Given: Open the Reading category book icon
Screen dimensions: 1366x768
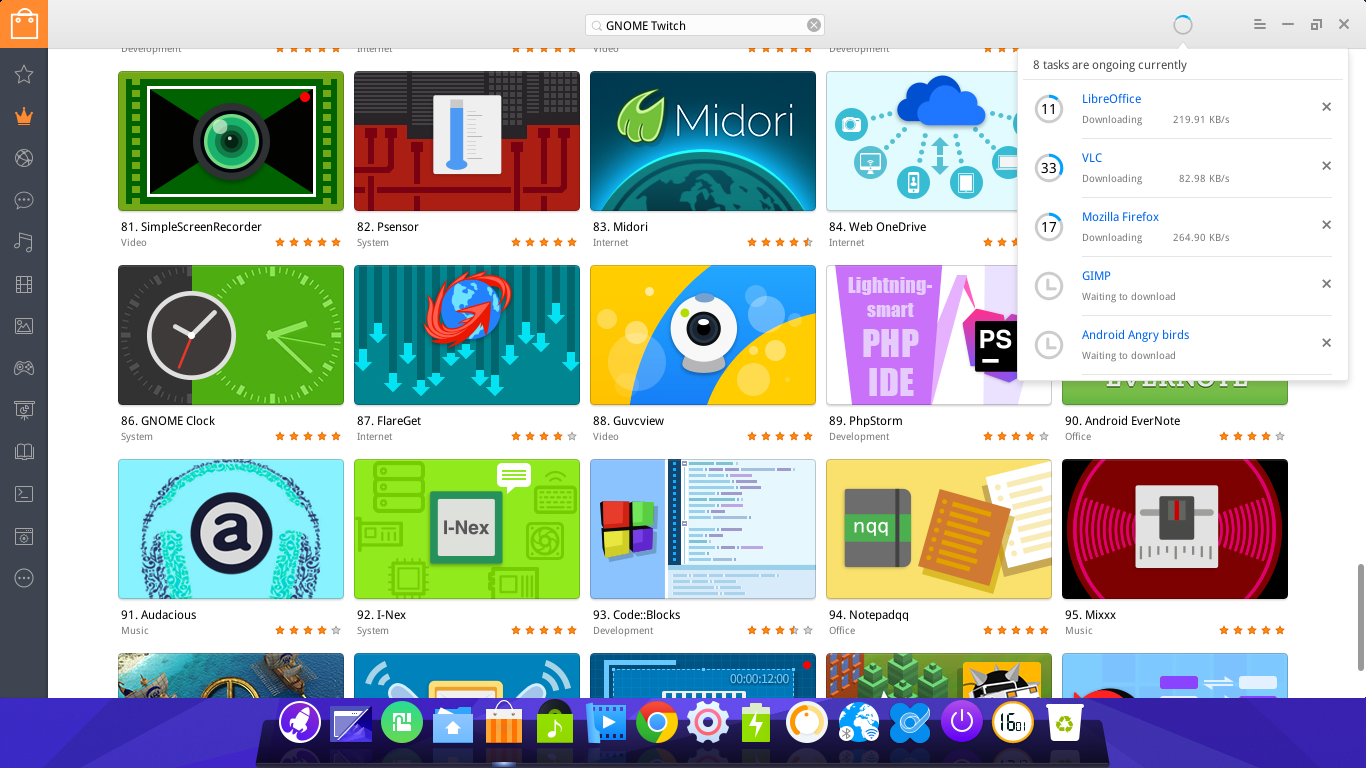Looking at the screenshot, I should (24, 452).
